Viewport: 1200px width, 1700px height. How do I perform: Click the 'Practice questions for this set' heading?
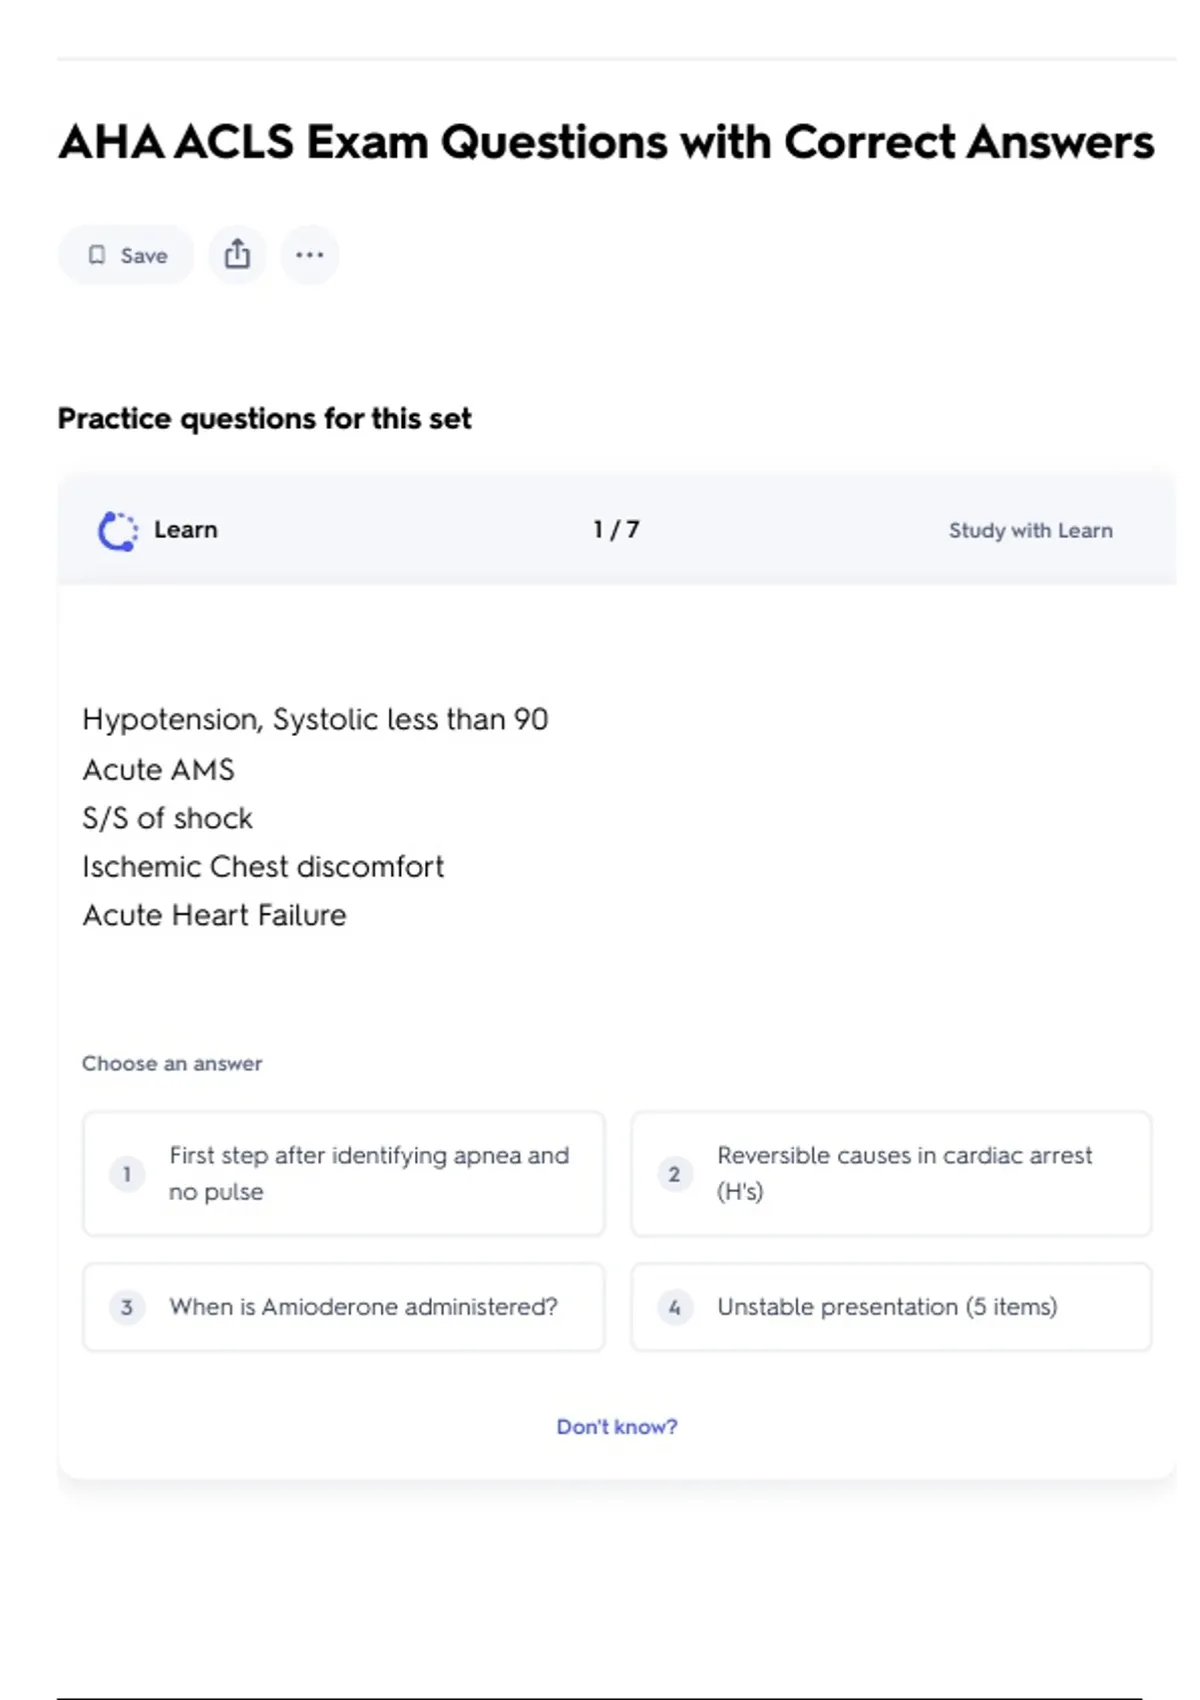[x=264, y=418]
